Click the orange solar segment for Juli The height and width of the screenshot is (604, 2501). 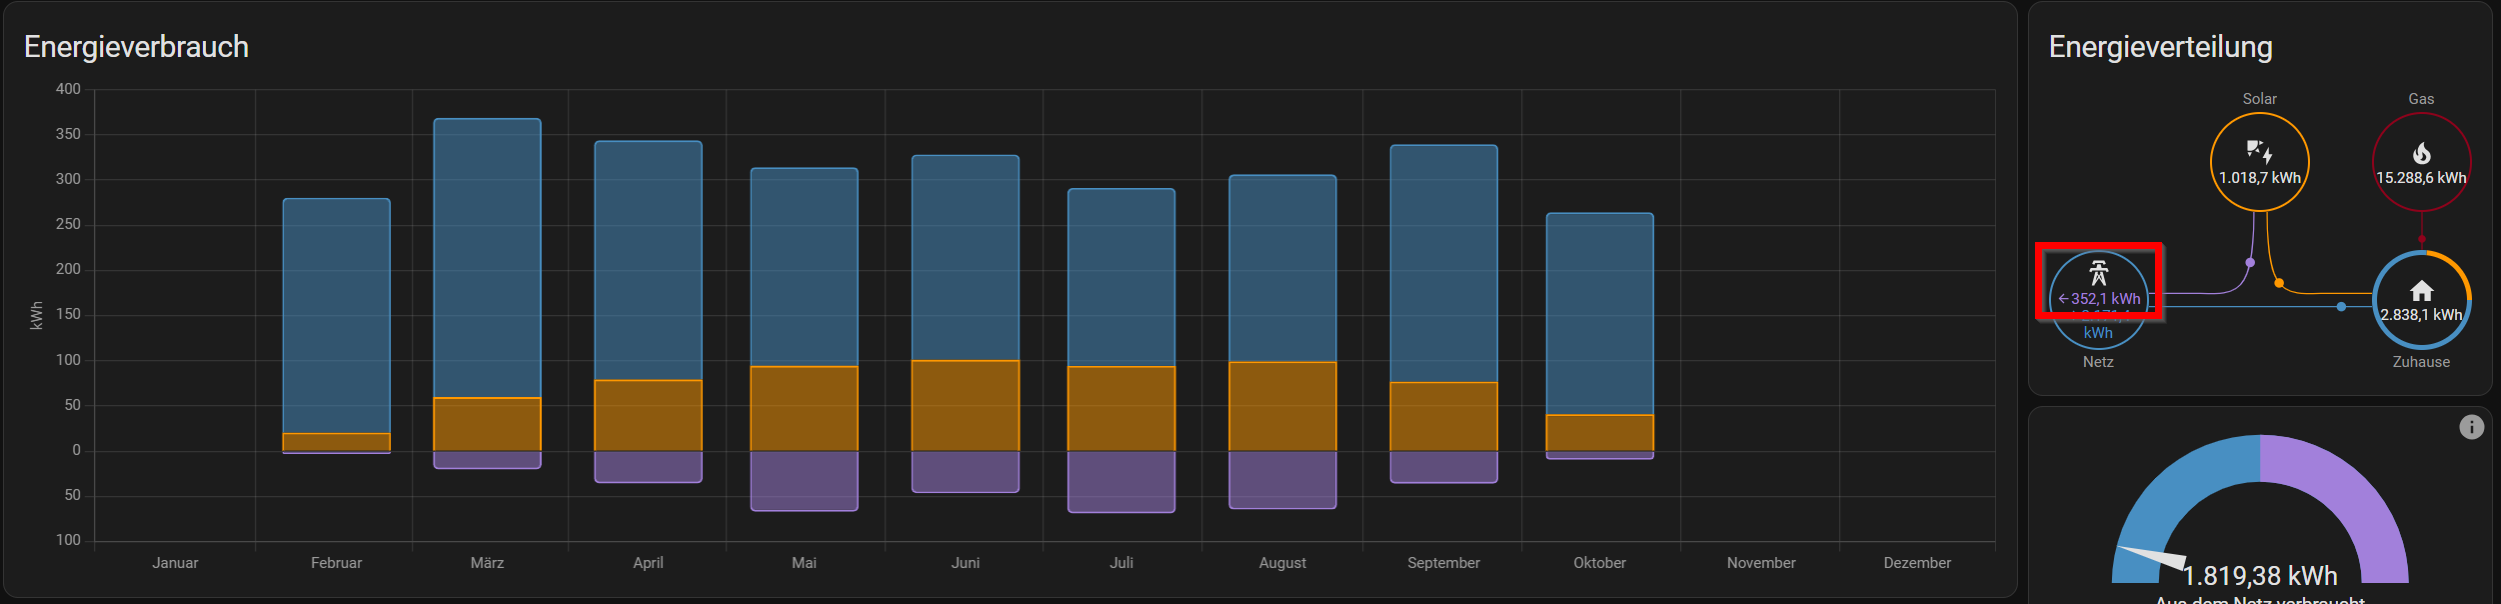[1121, 409]
